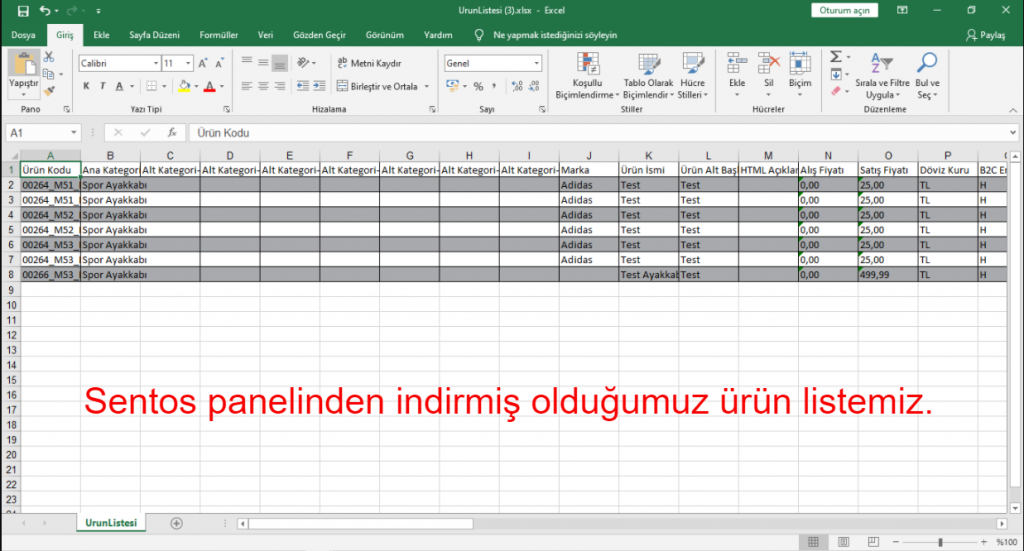Switch to the Formüller ribbon tab
This screenshot has width=1024, height=551.
pos(218,34)
